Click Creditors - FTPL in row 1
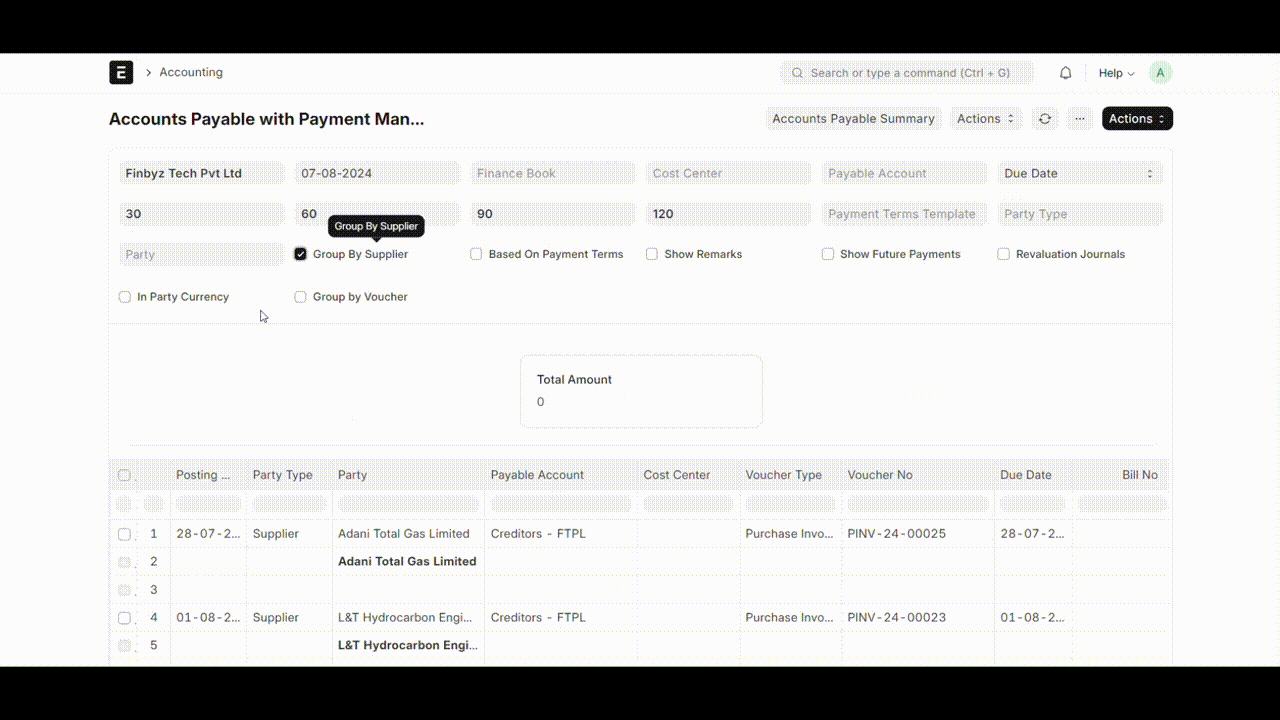Viewport: 1280px width, 720px height. coord(538,534)
